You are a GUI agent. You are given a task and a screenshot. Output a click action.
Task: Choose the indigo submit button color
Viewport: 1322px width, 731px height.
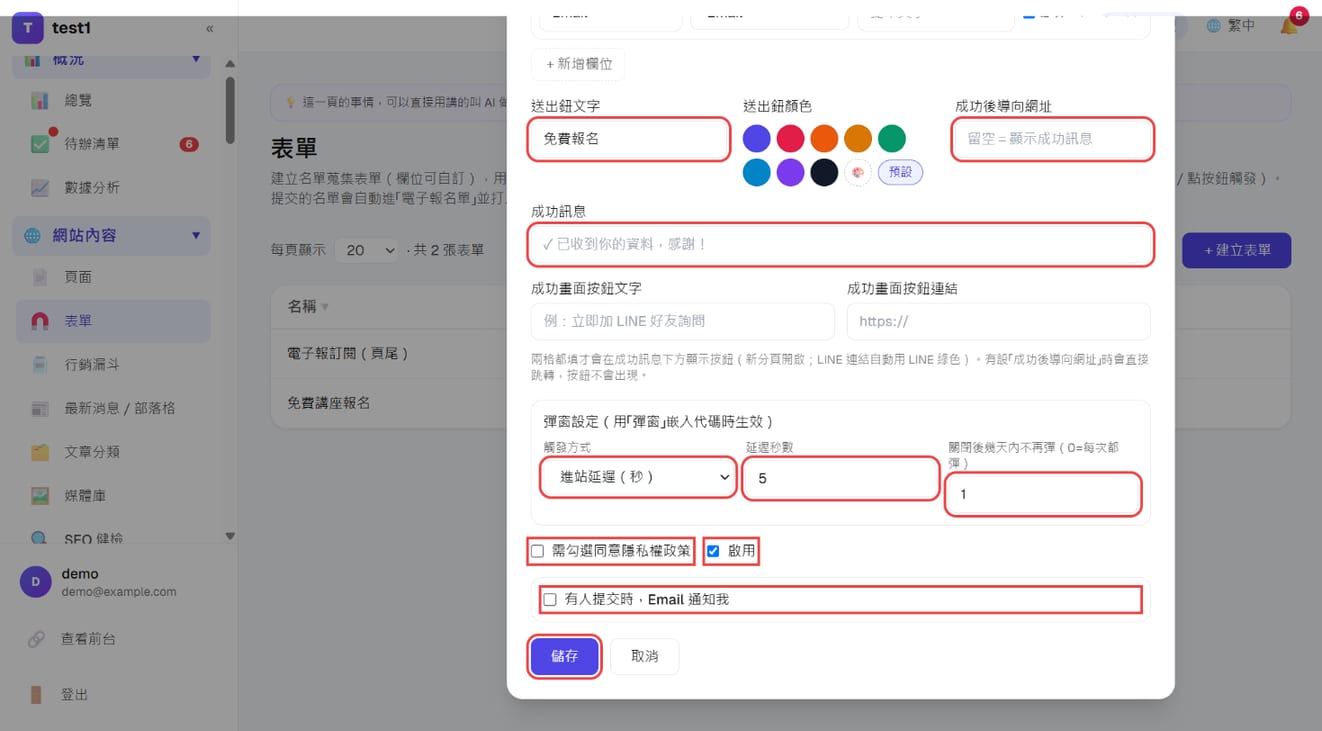pyautogui.click(x=757, y=138)
